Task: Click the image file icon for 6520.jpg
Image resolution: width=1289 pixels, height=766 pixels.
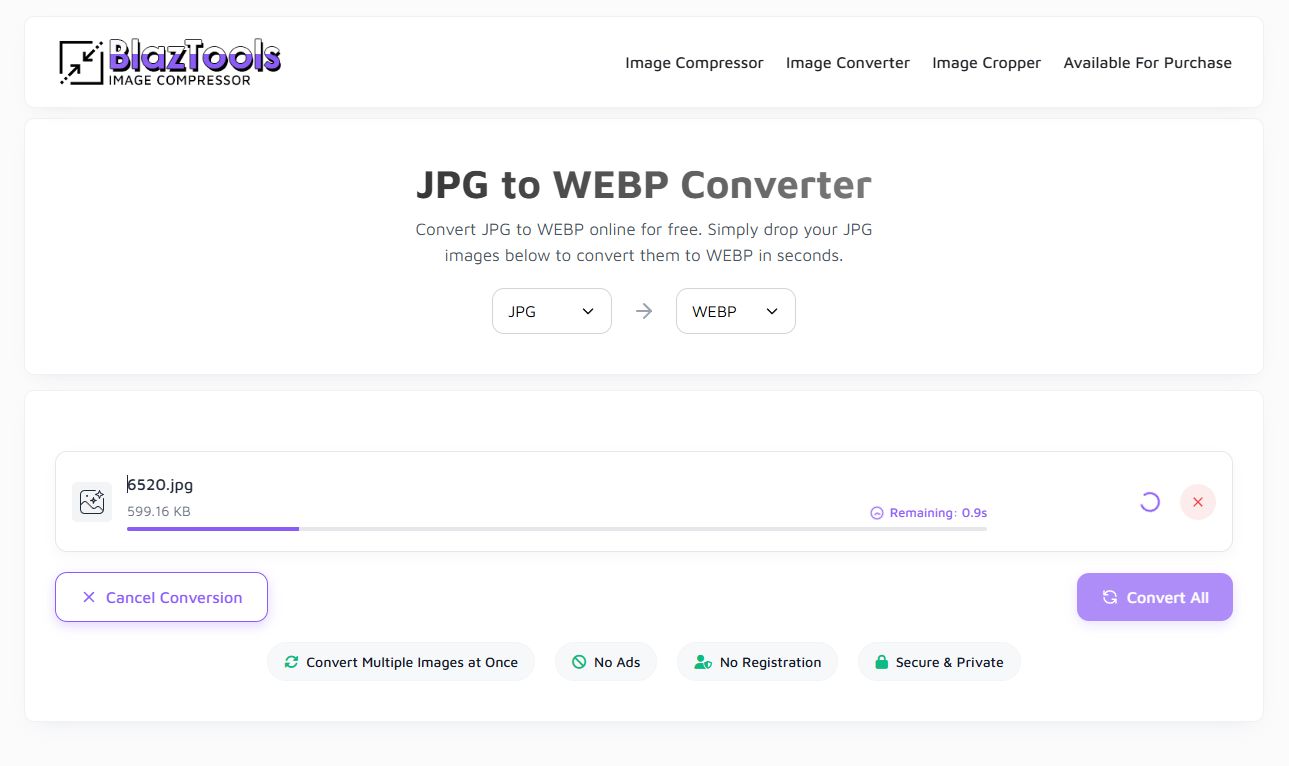Action: pos(92,502)
